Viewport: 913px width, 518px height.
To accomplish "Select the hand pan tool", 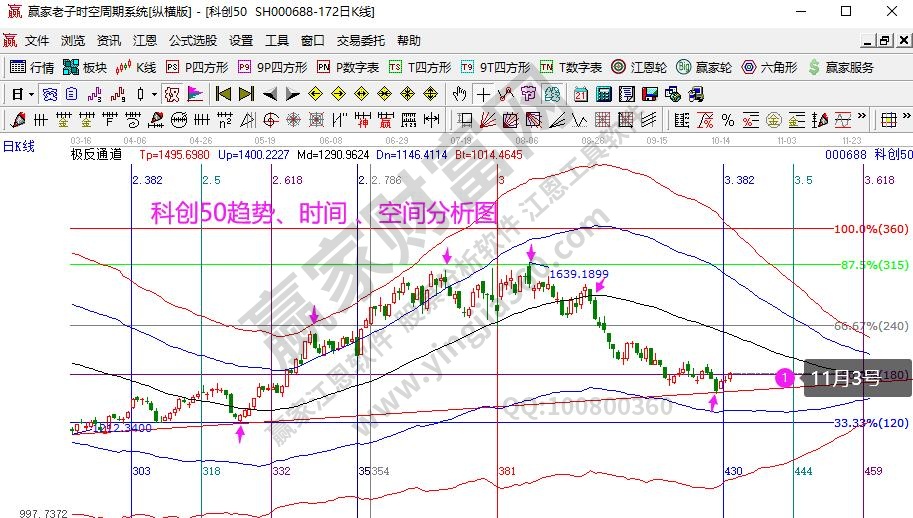I will coord(460,94).
